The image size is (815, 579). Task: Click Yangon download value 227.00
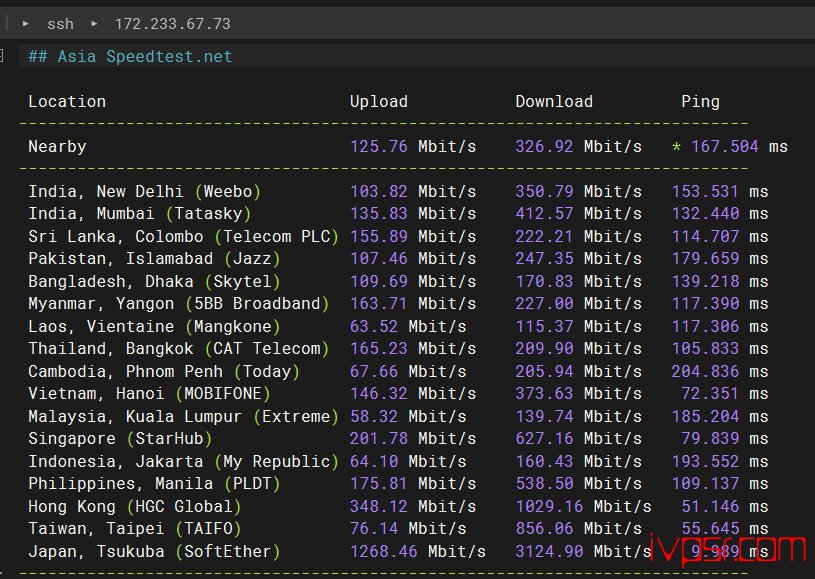click(x=544, y=304)
